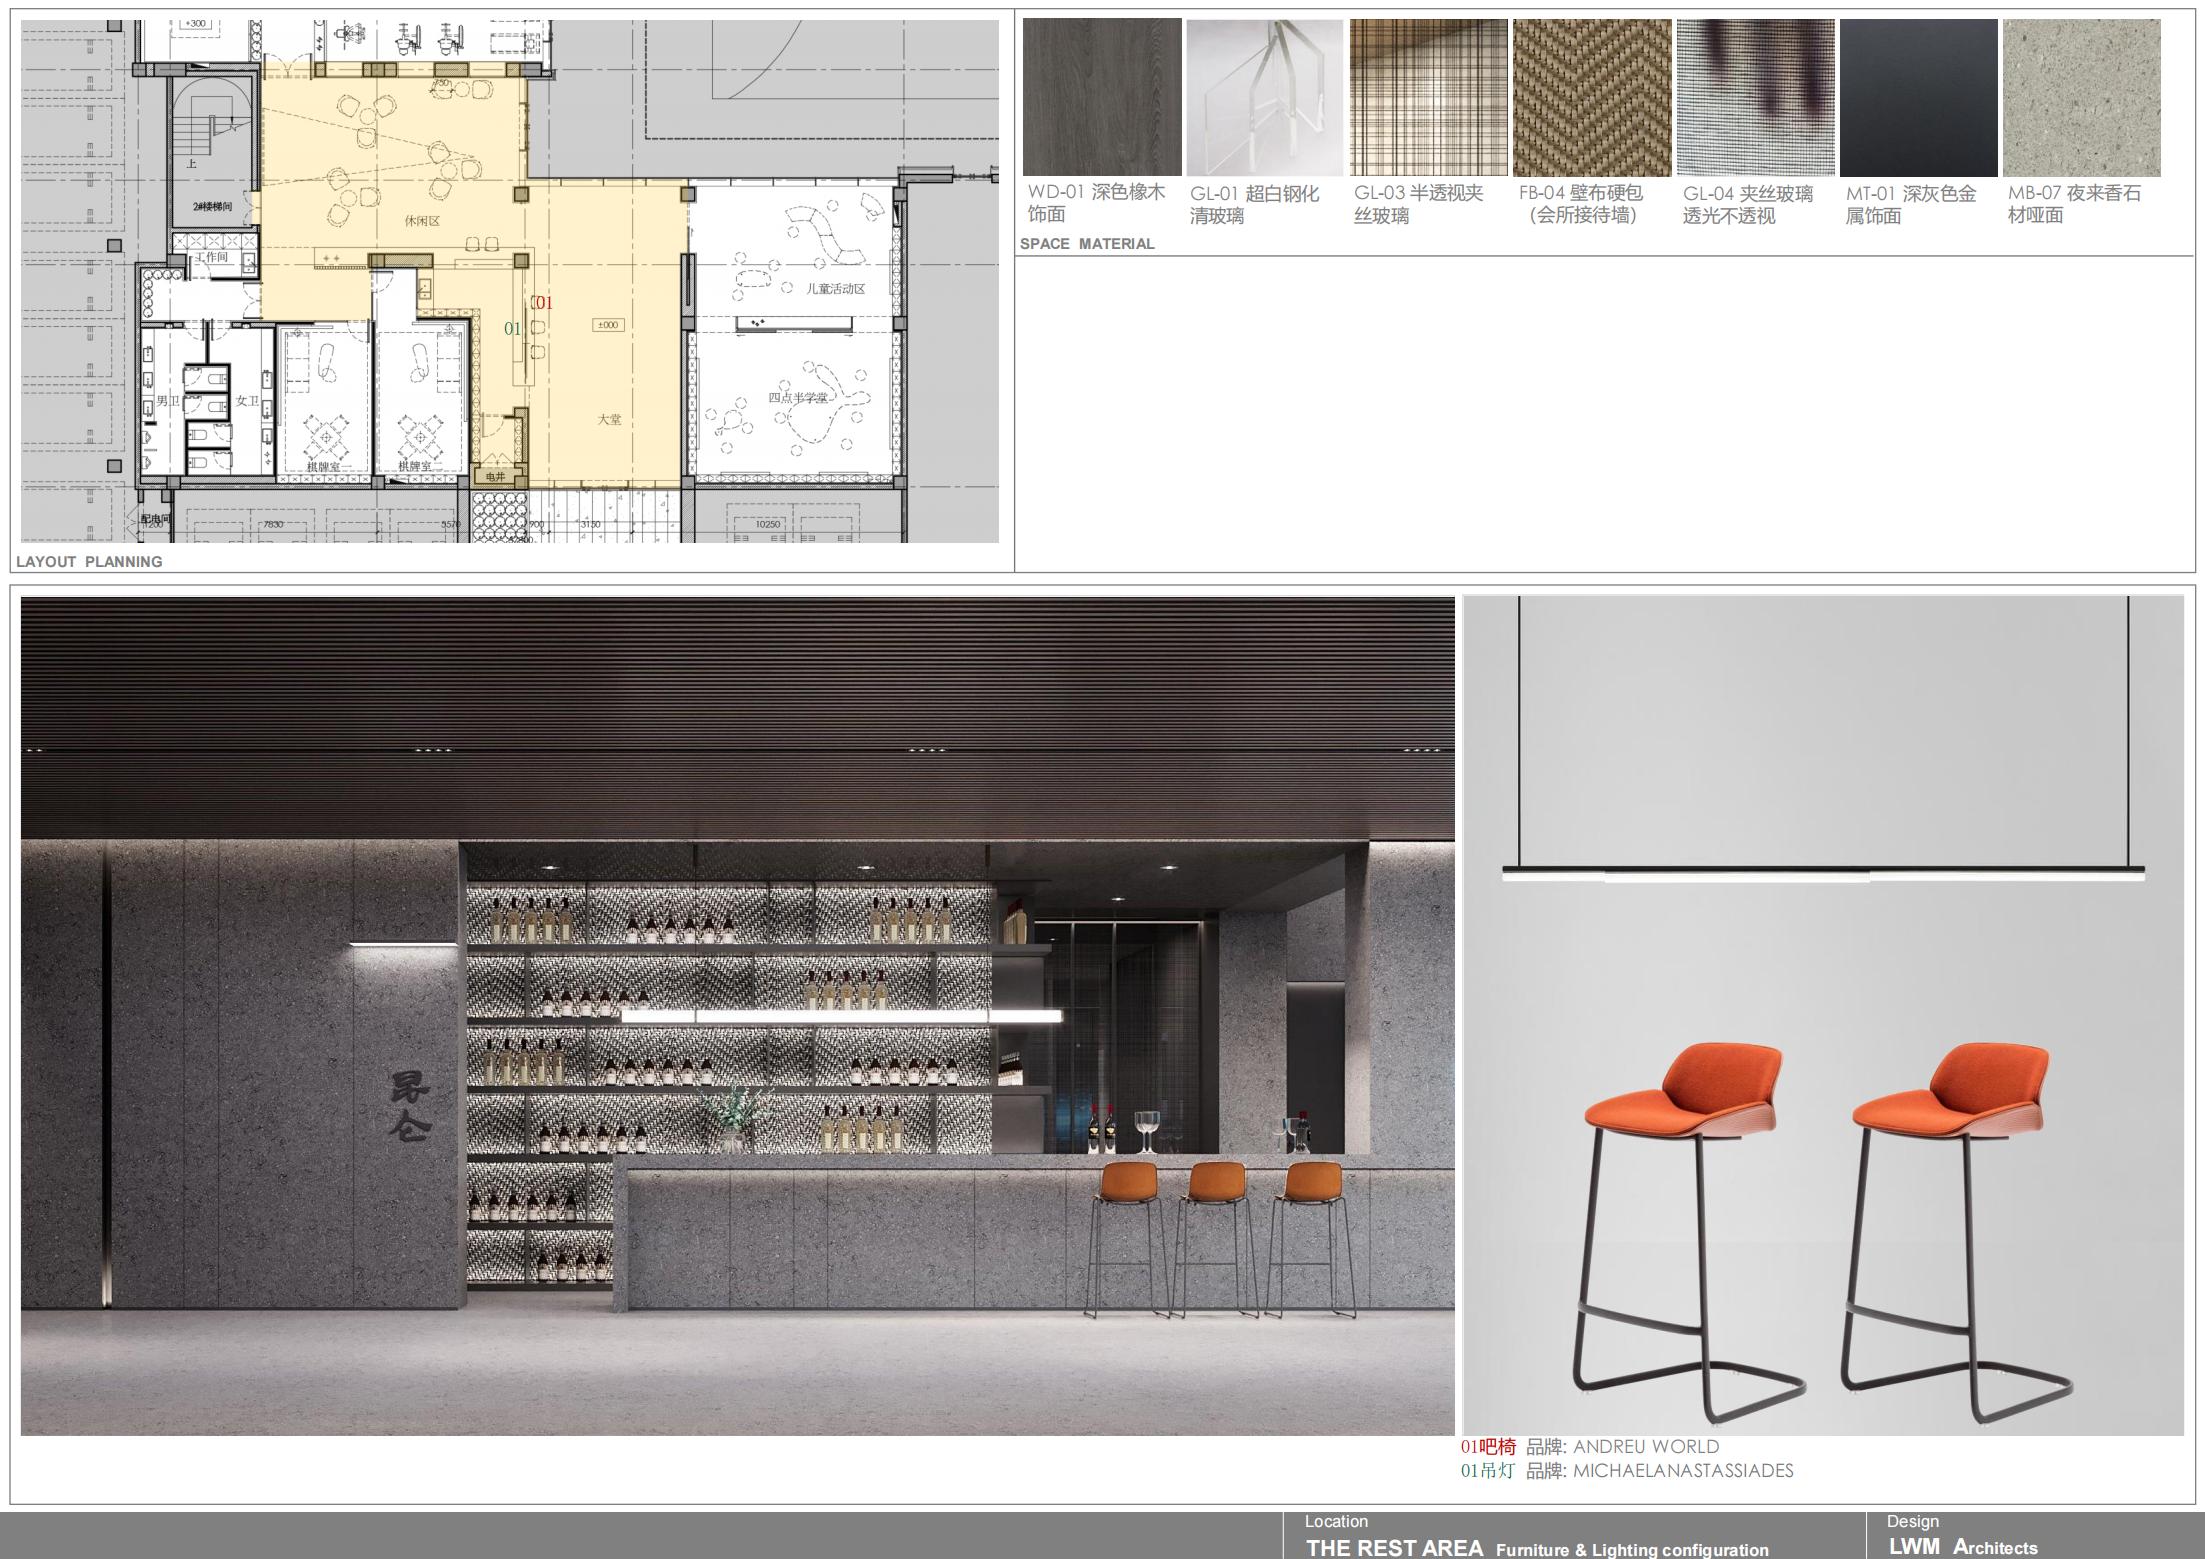Click THE REST AREA footer title
The width and height of the screenshot is (2205, 1559).
tap(1394, 1548)
